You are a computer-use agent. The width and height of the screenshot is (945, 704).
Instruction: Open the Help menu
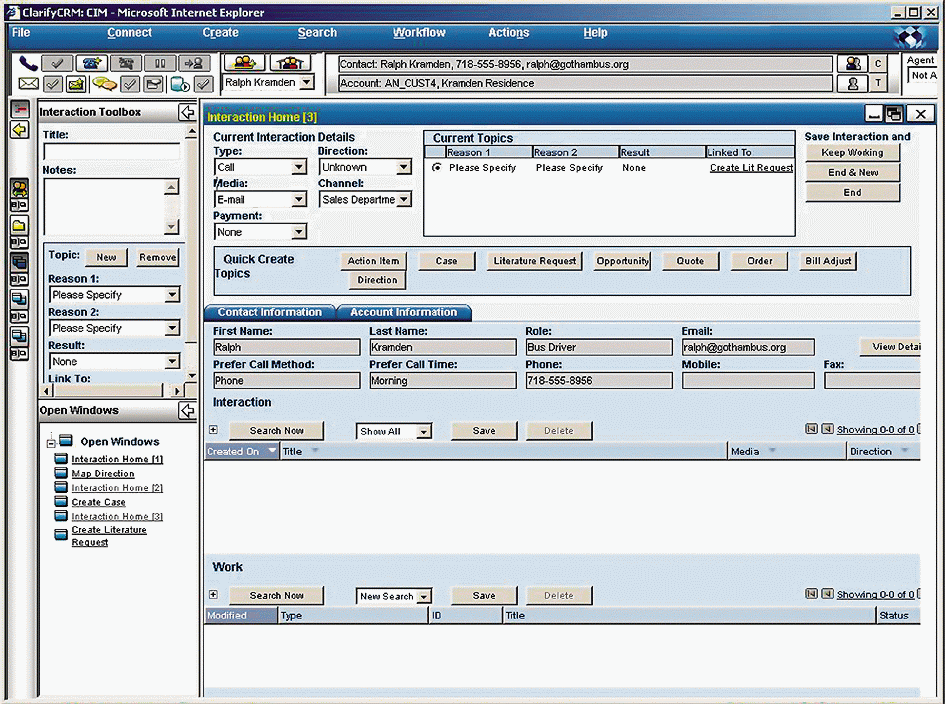tap(595, 33)
